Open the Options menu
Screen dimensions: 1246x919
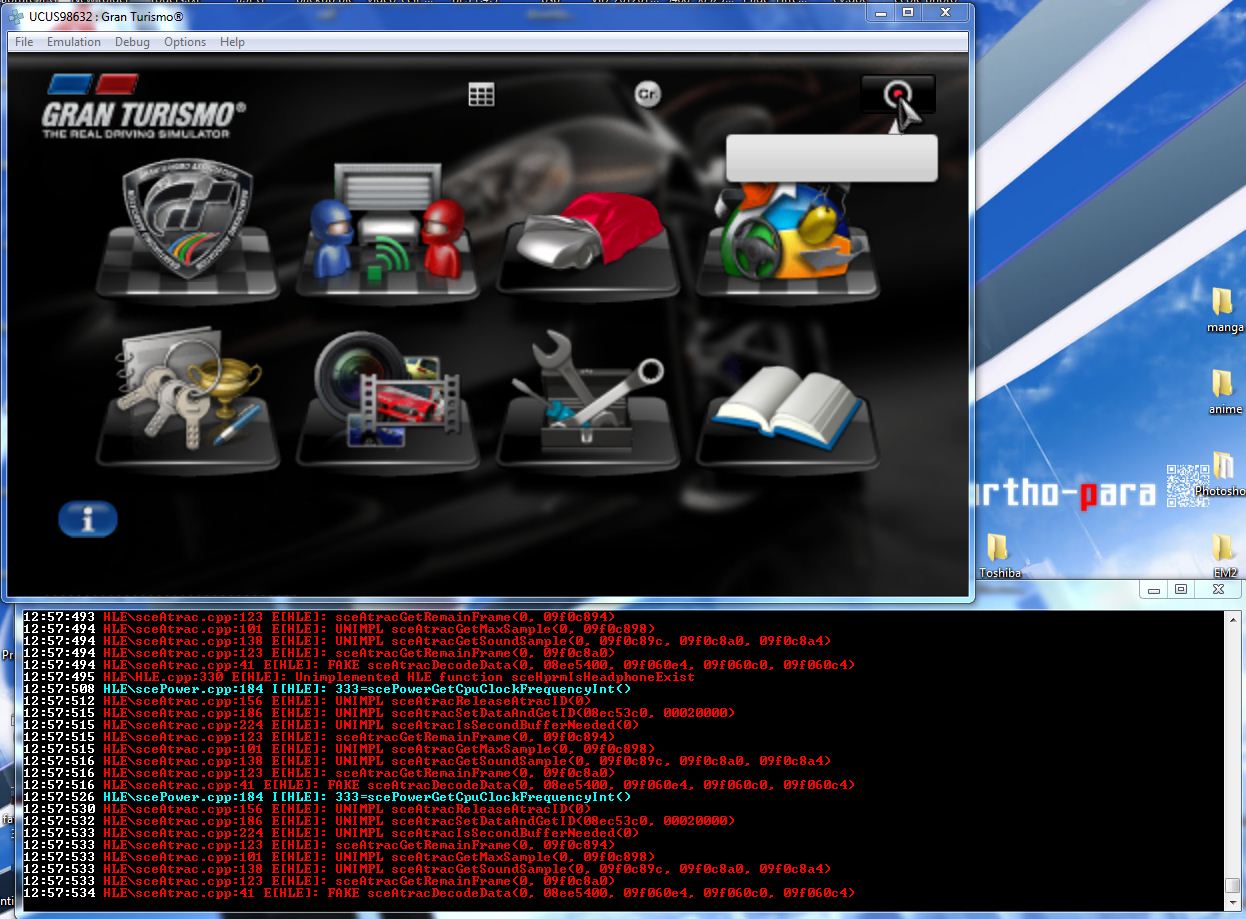coord(185,42)
